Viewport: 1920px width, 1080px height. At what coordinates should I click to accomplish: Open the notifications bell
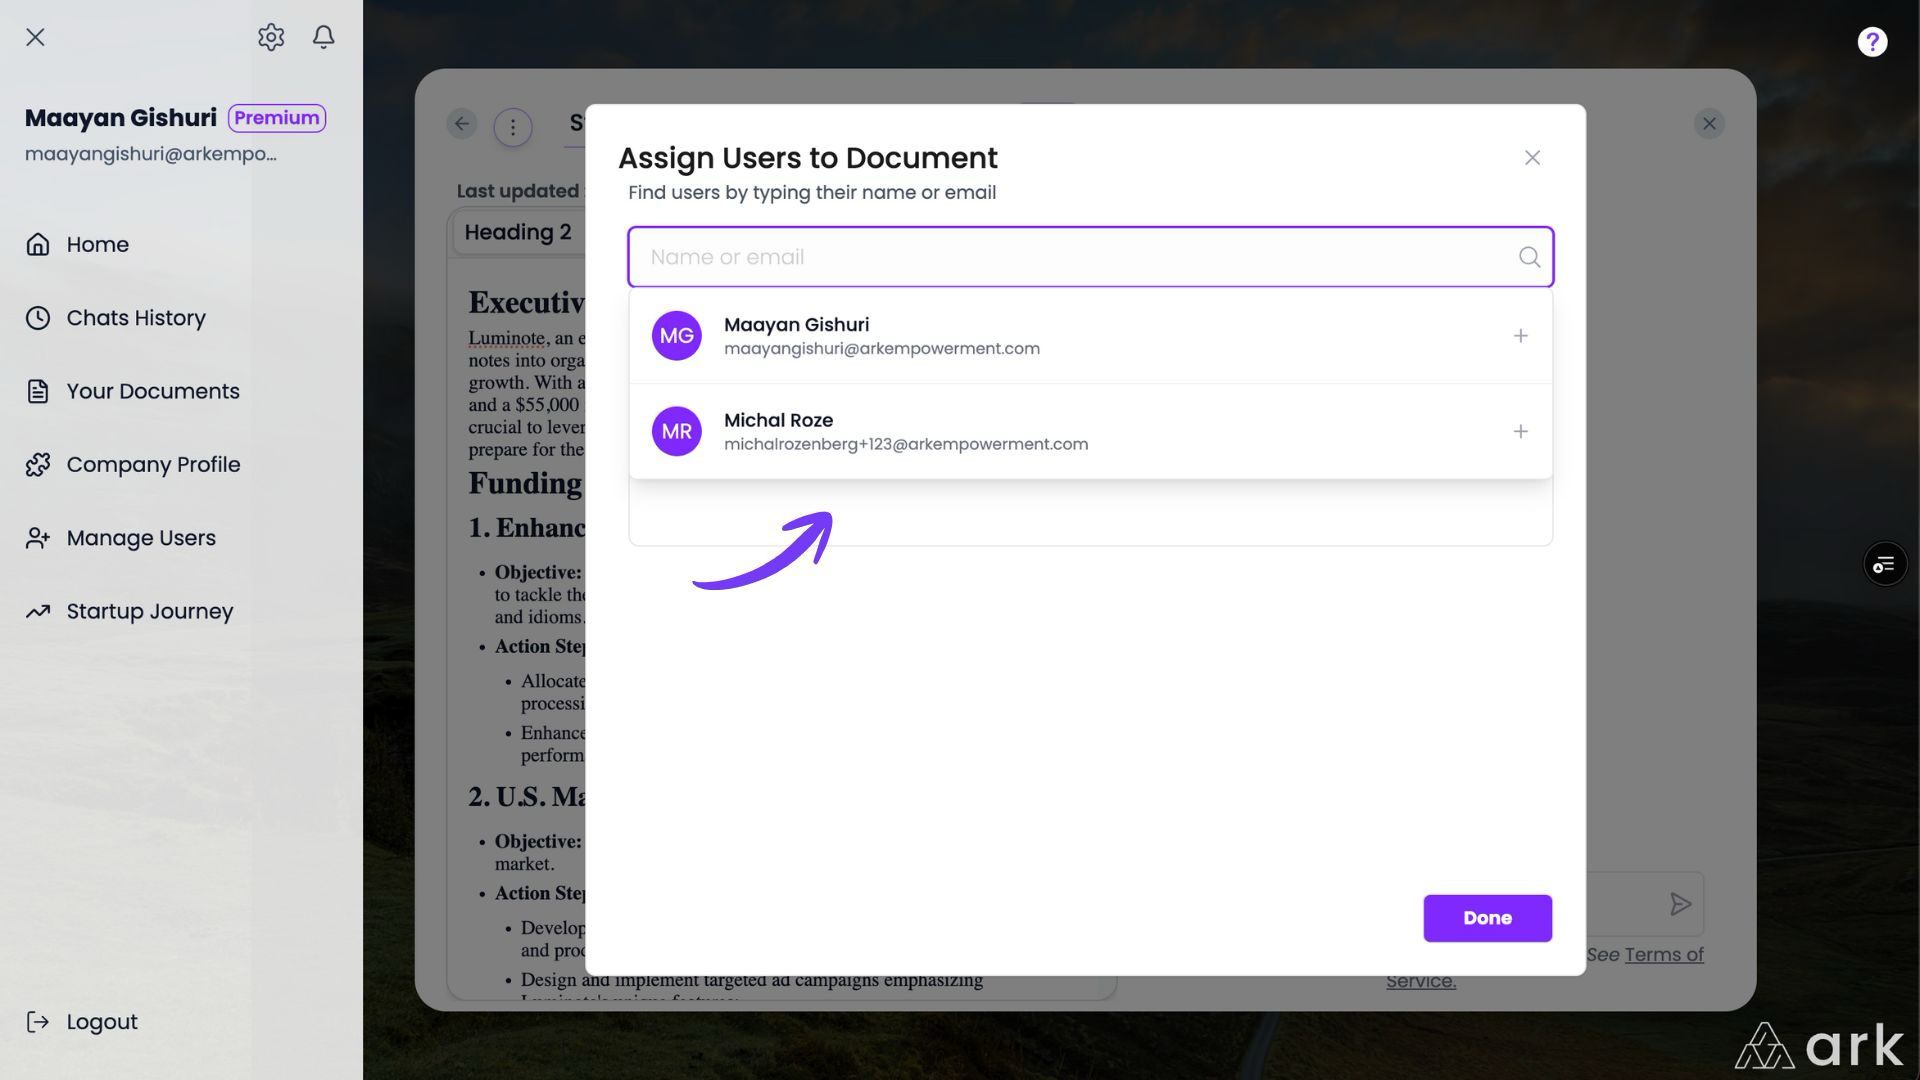[323, 37]
